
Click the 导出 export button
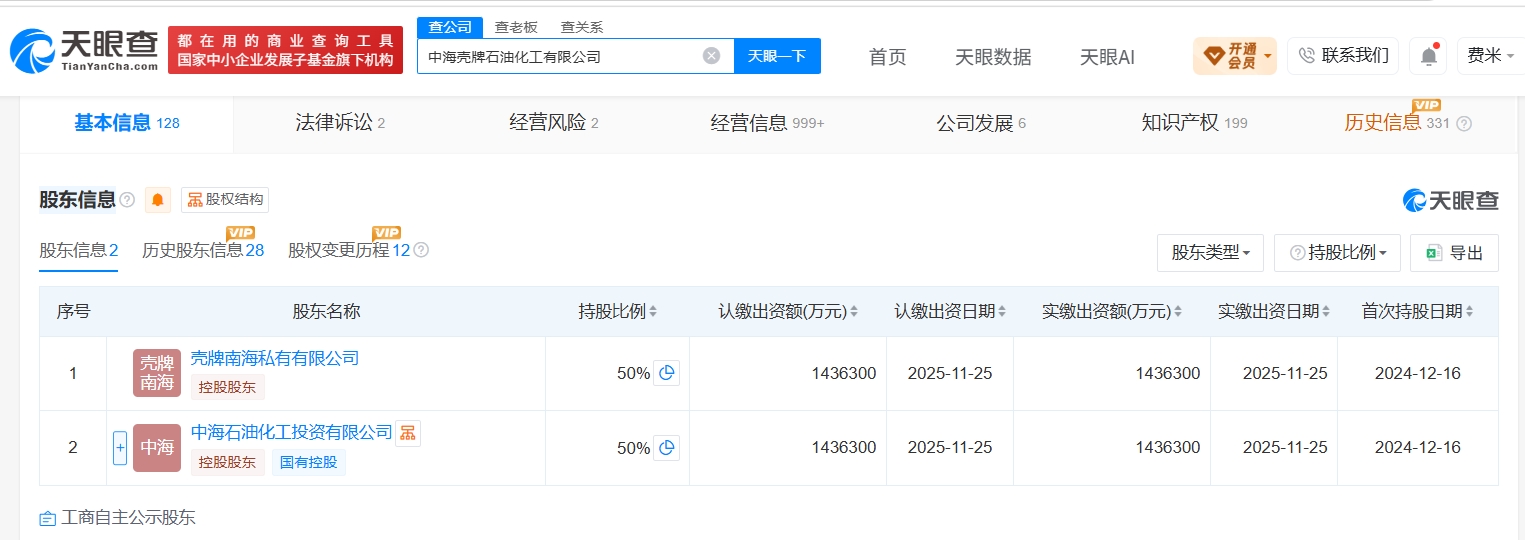tap(1454, 253)
